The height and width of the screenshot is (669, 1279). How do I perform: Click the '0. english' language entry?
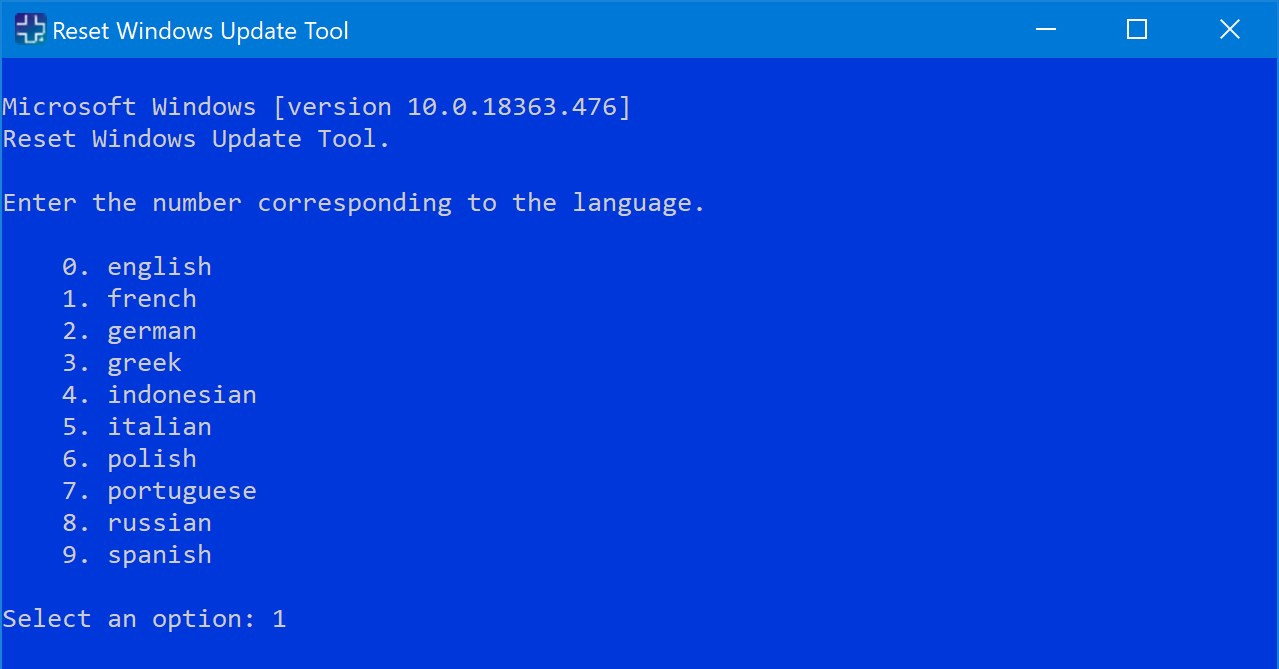(x=137, y=267)
